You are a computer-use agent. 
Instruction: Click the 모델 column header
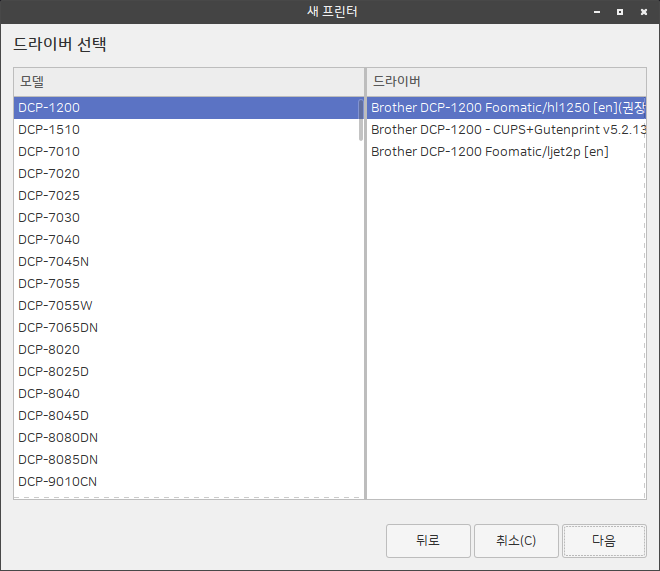[x=189, y=81]
